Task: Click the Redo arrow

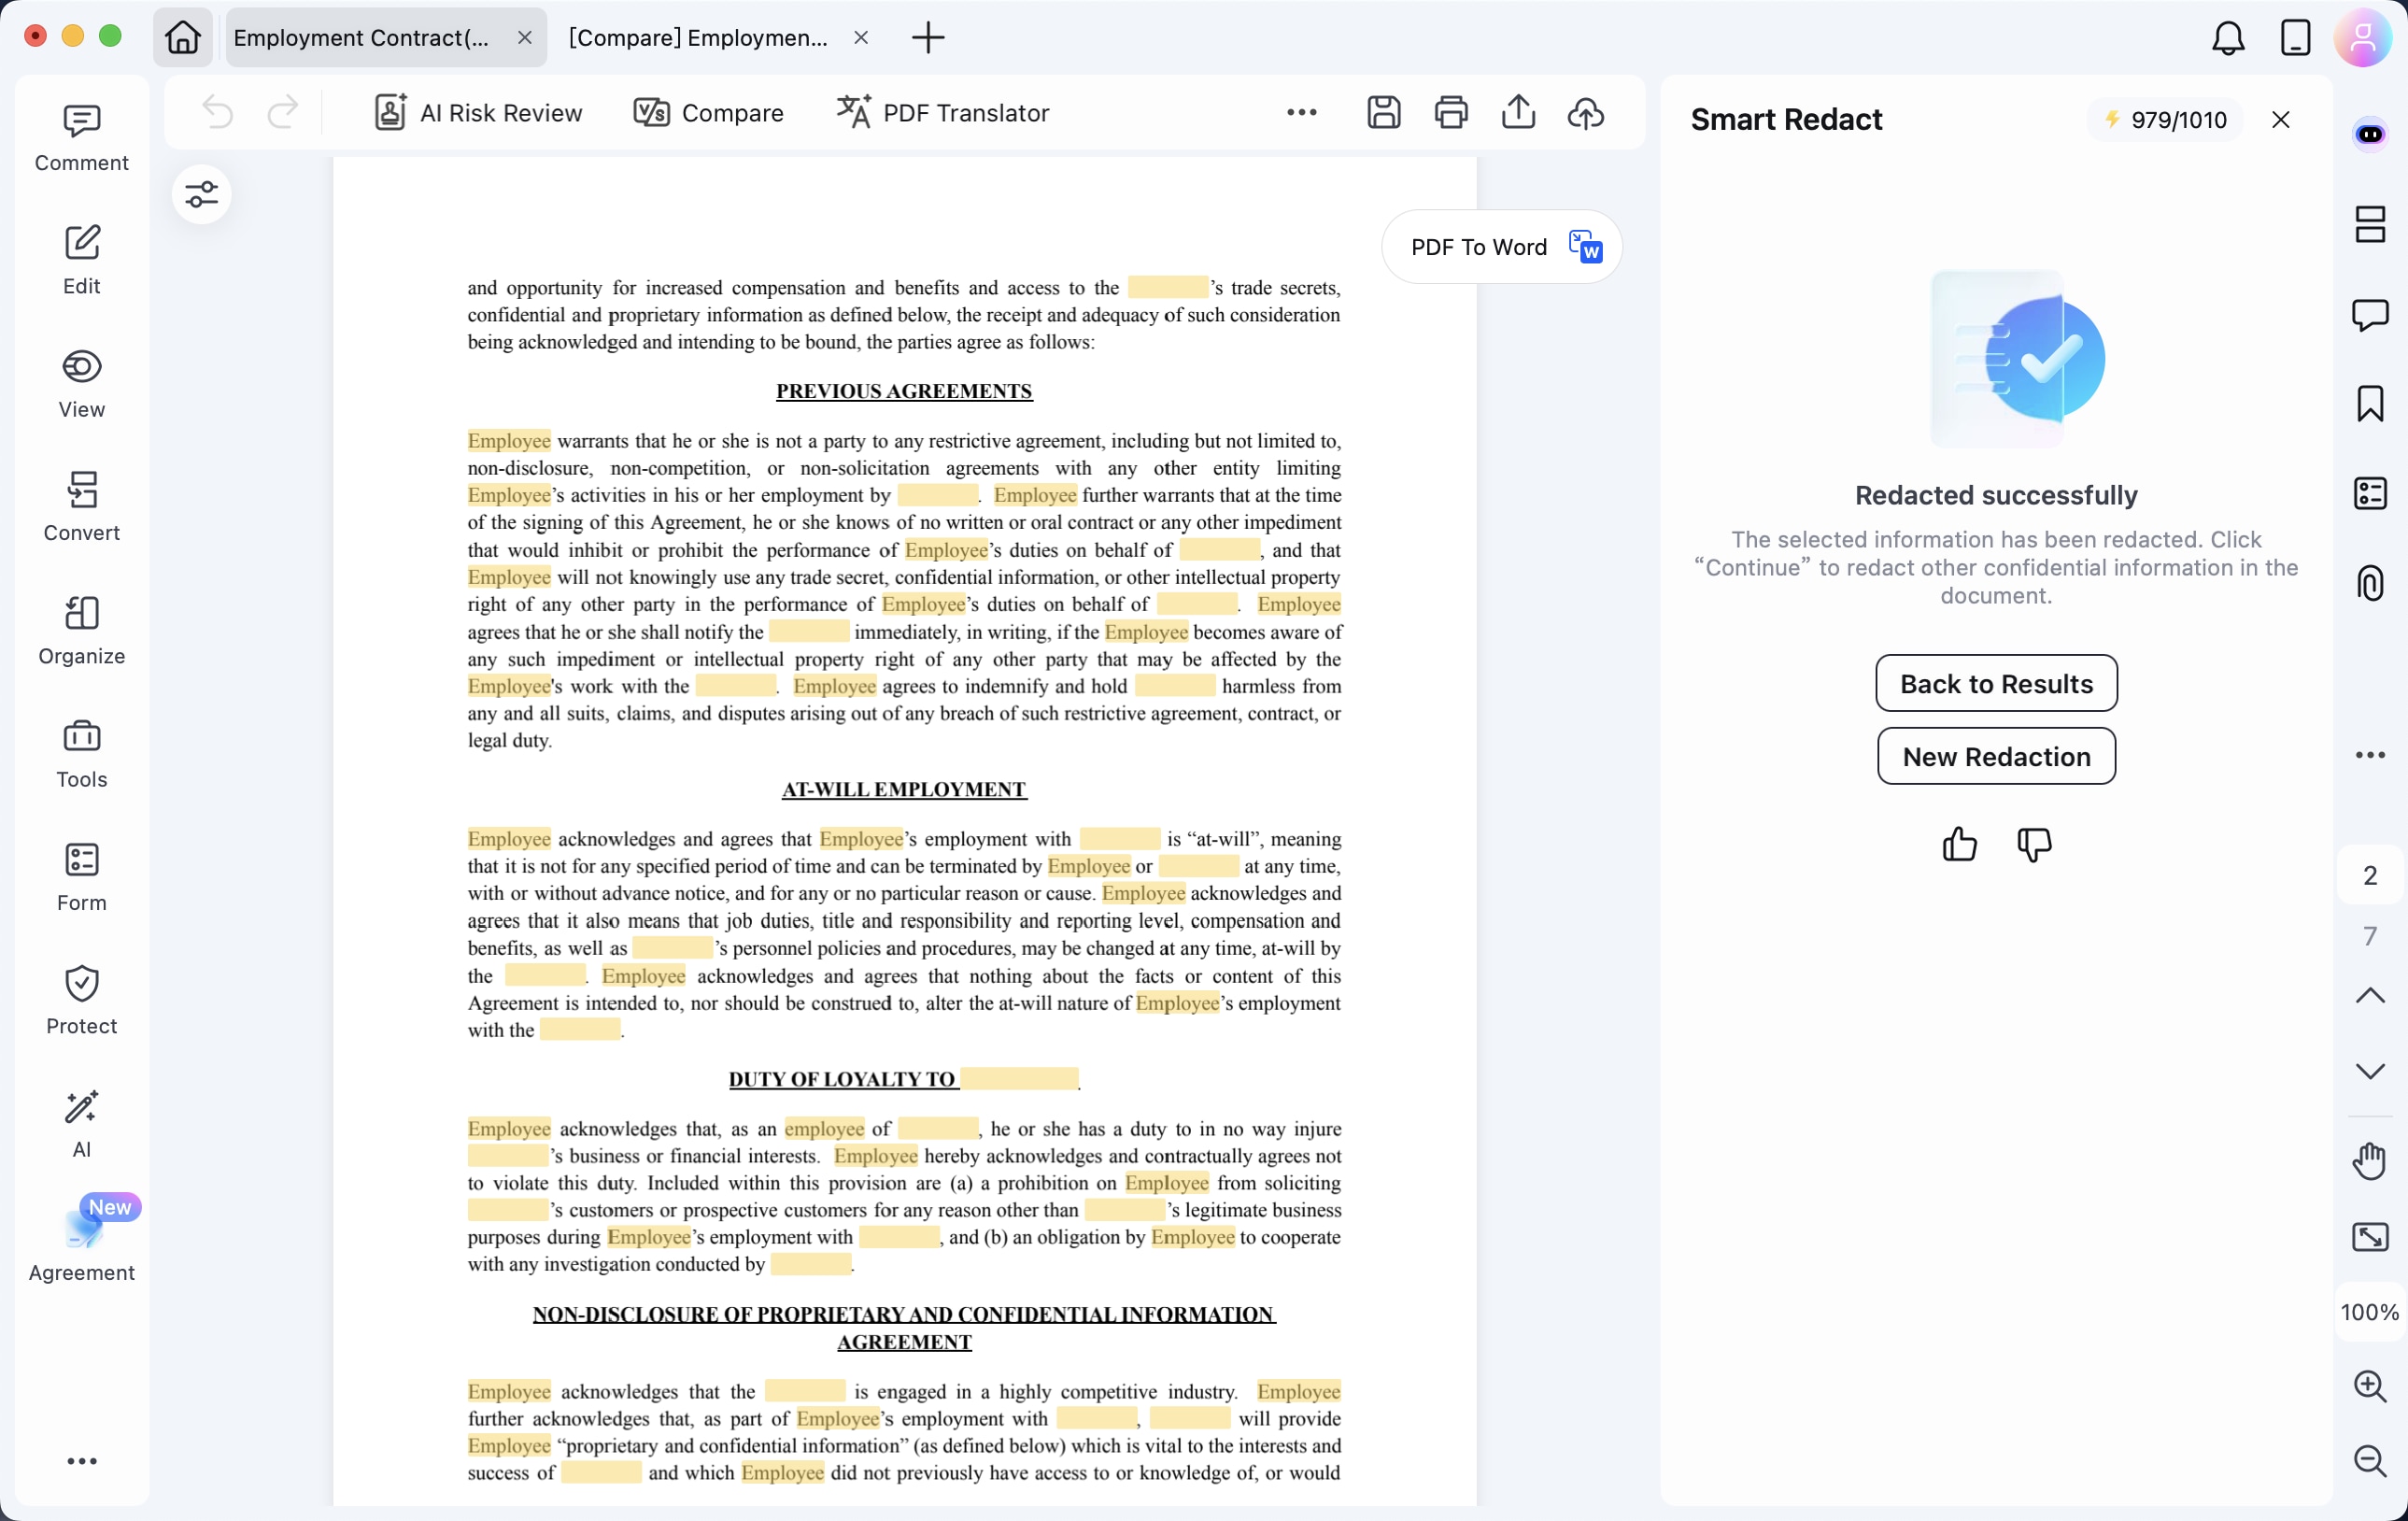Action: pyautogui.click(x=284, y=112)
